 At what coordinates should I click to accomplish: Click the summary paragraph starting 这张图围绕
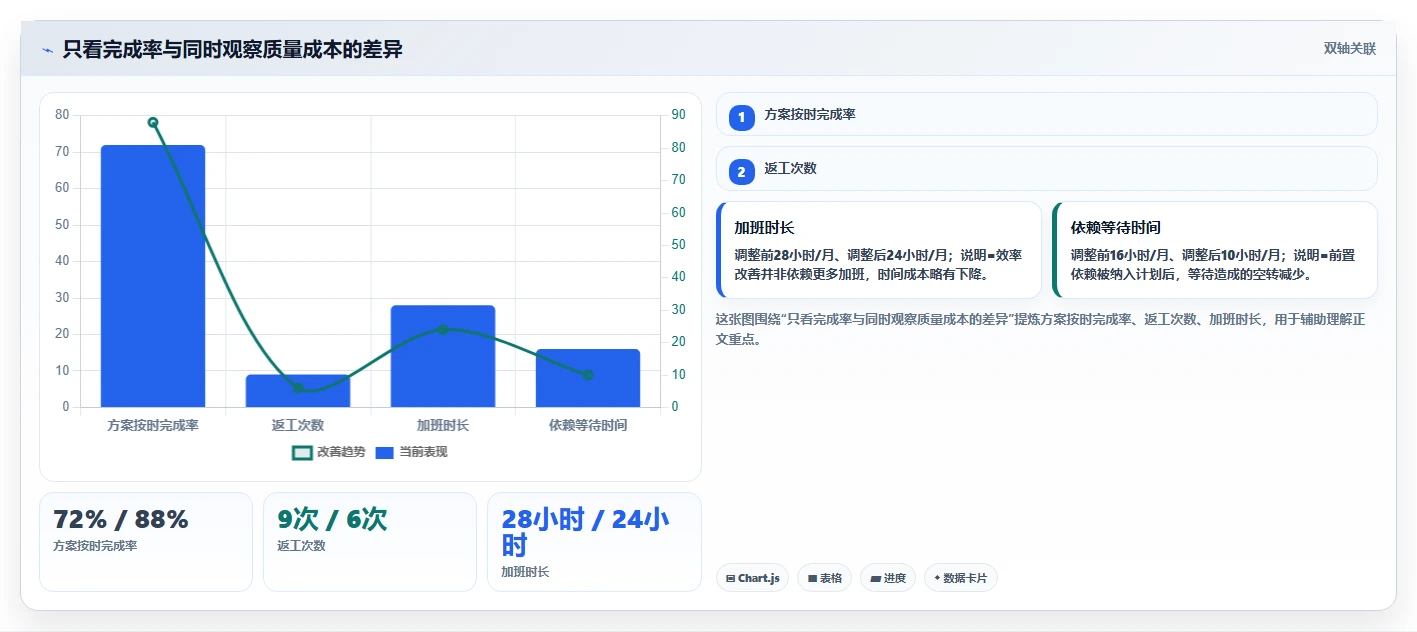pyautogui.click(x=1041, y=329)
